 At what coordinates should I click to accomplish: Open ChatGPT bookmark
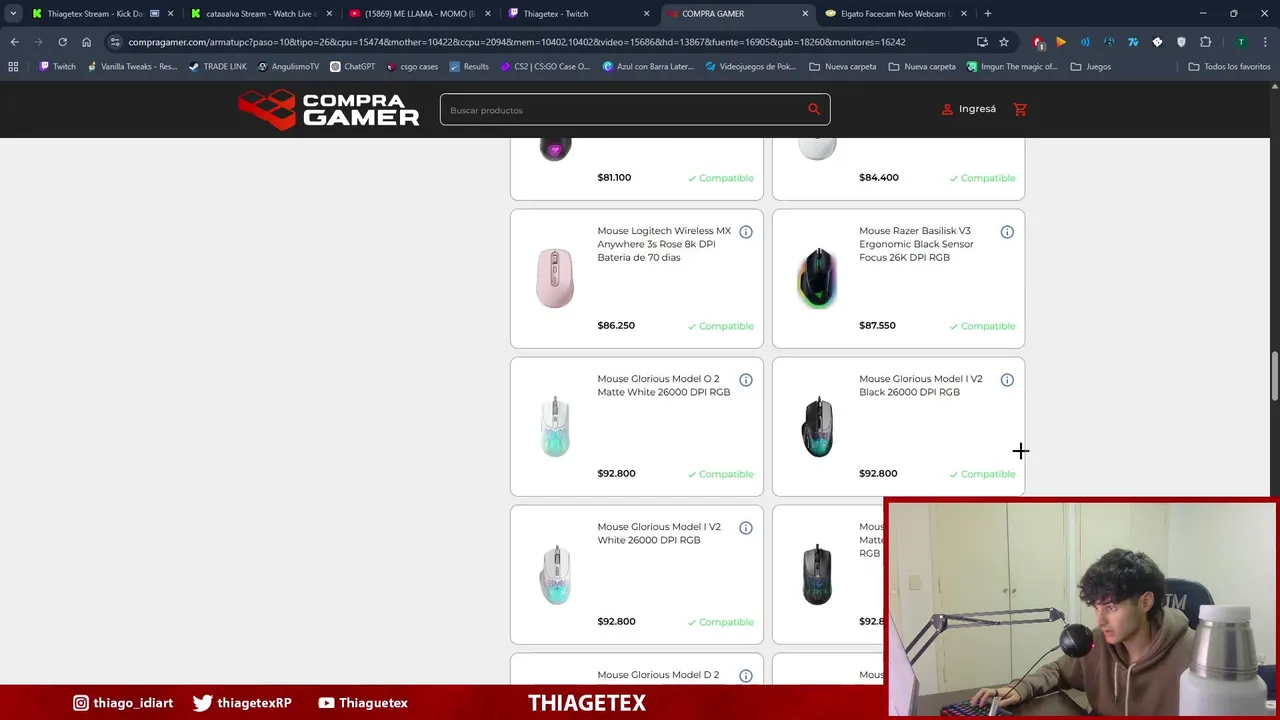(352, 66)
